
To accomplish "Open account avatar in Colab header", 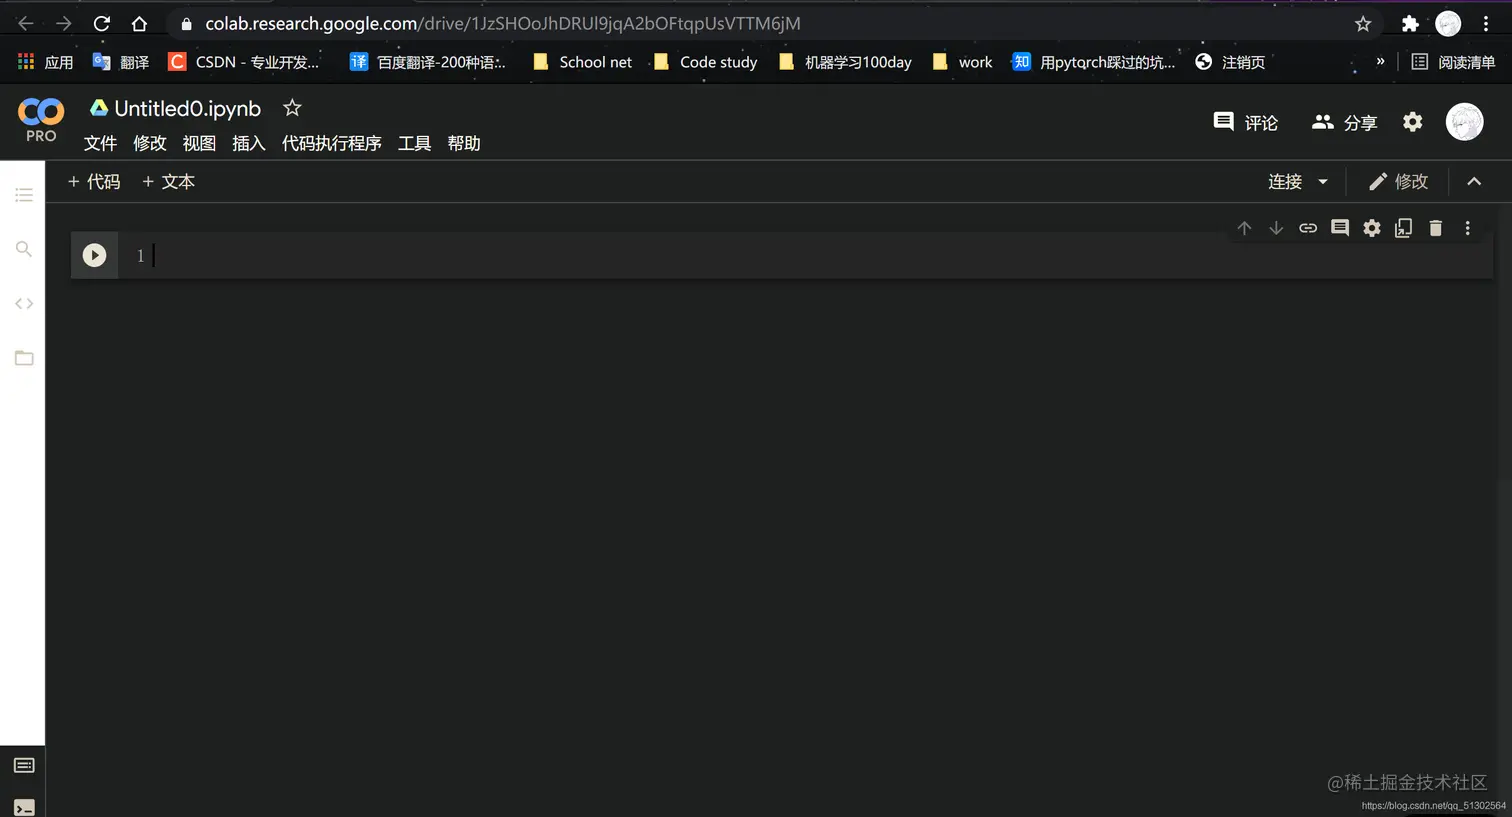I will tap(1465, 122).
